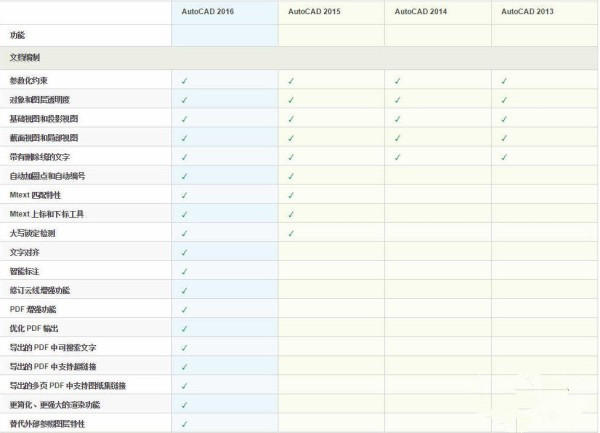This screenshot has width=600, height=433.
Task: Click AutoCAD 2016 checkmark for 替代外部参照图层特性
Action: [185, 424]
